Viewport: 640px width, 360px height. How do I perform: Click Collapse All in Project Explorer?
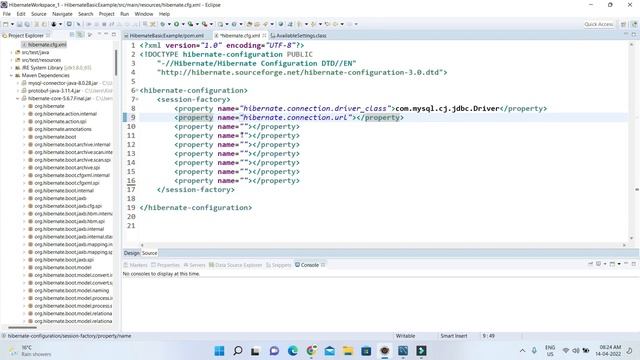[x=72, y=35]
